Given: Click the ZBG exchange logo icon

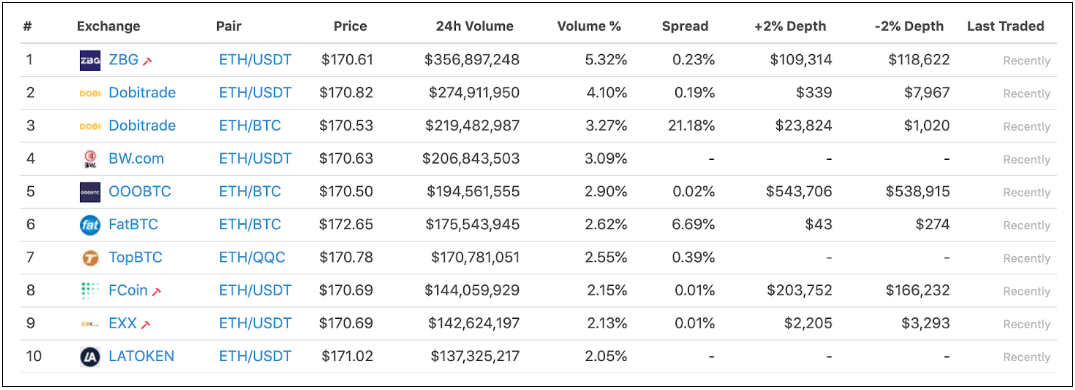Looking at the screenshot, I should (90, 60).
